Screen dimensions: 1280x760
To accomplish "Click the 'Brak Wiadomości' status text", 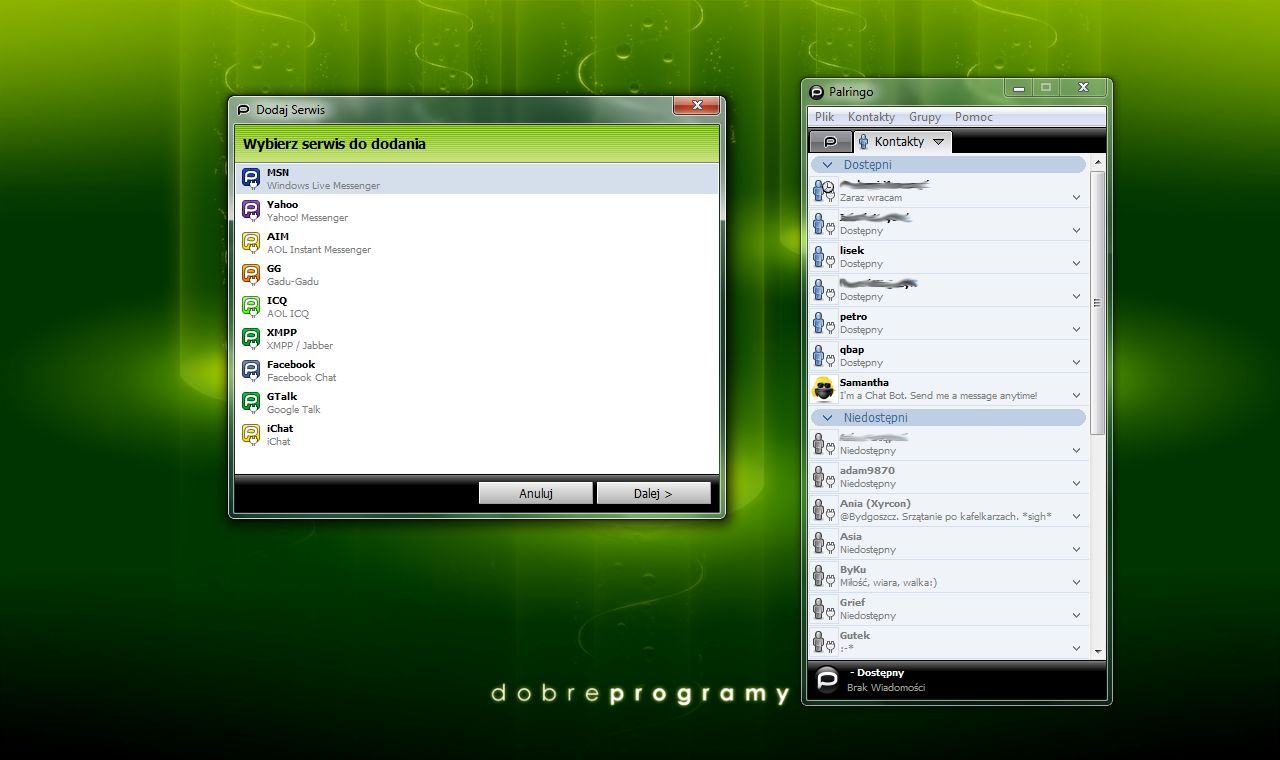I will point(885,688).
